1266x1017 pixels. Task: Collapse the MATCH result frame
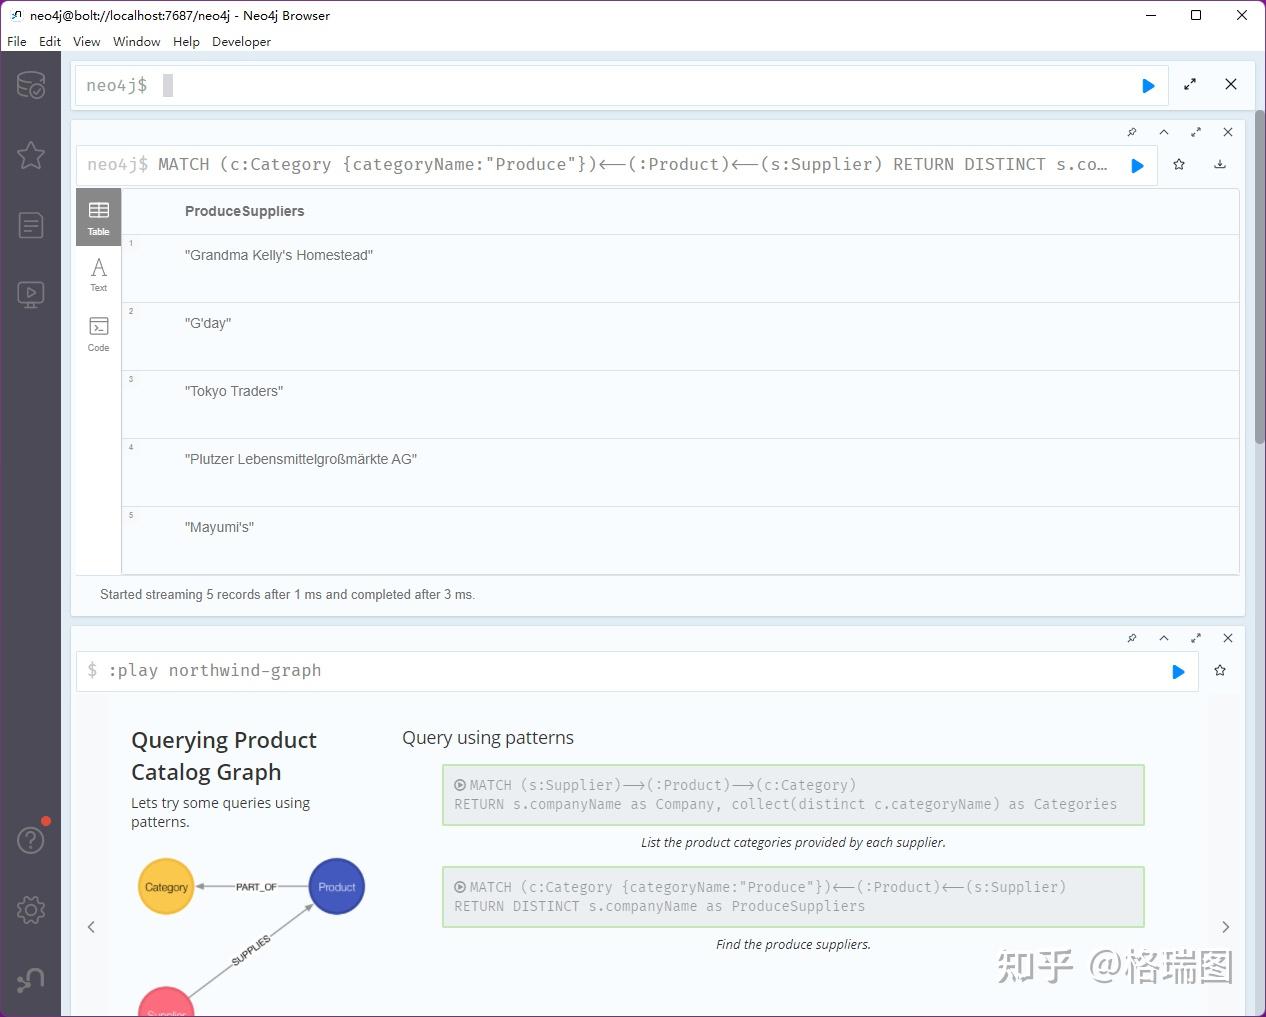click(x=1164, y=132)
